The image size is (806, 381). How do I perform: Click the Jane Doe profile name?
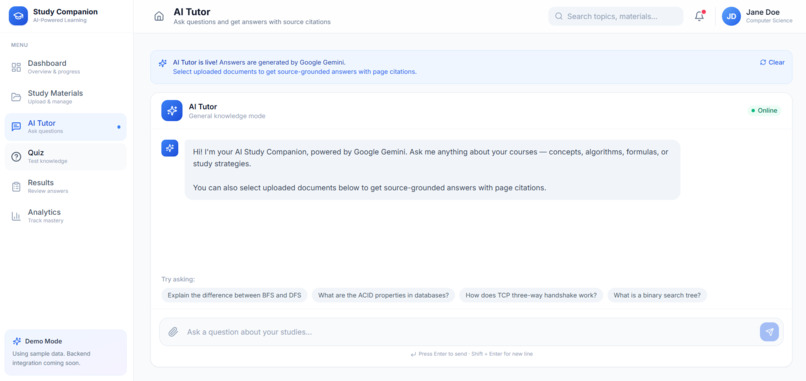coord(762,12)
